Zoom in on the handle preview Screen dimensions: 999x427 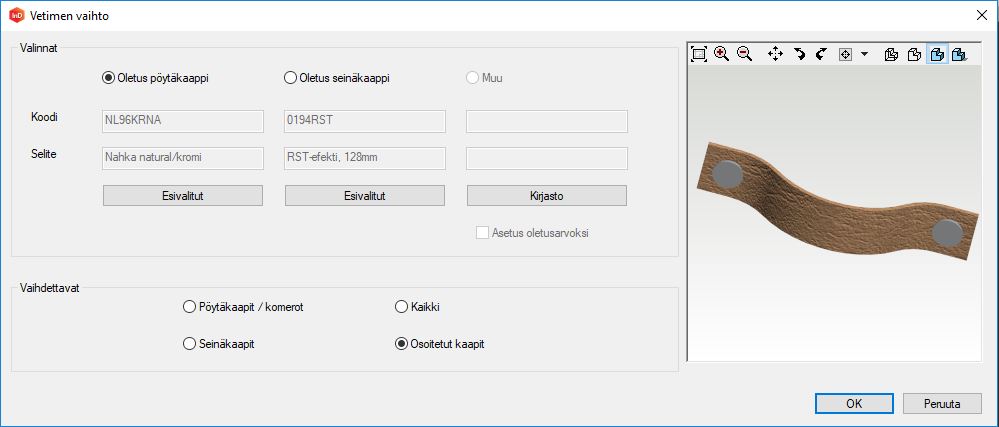(x=721, y=54)
